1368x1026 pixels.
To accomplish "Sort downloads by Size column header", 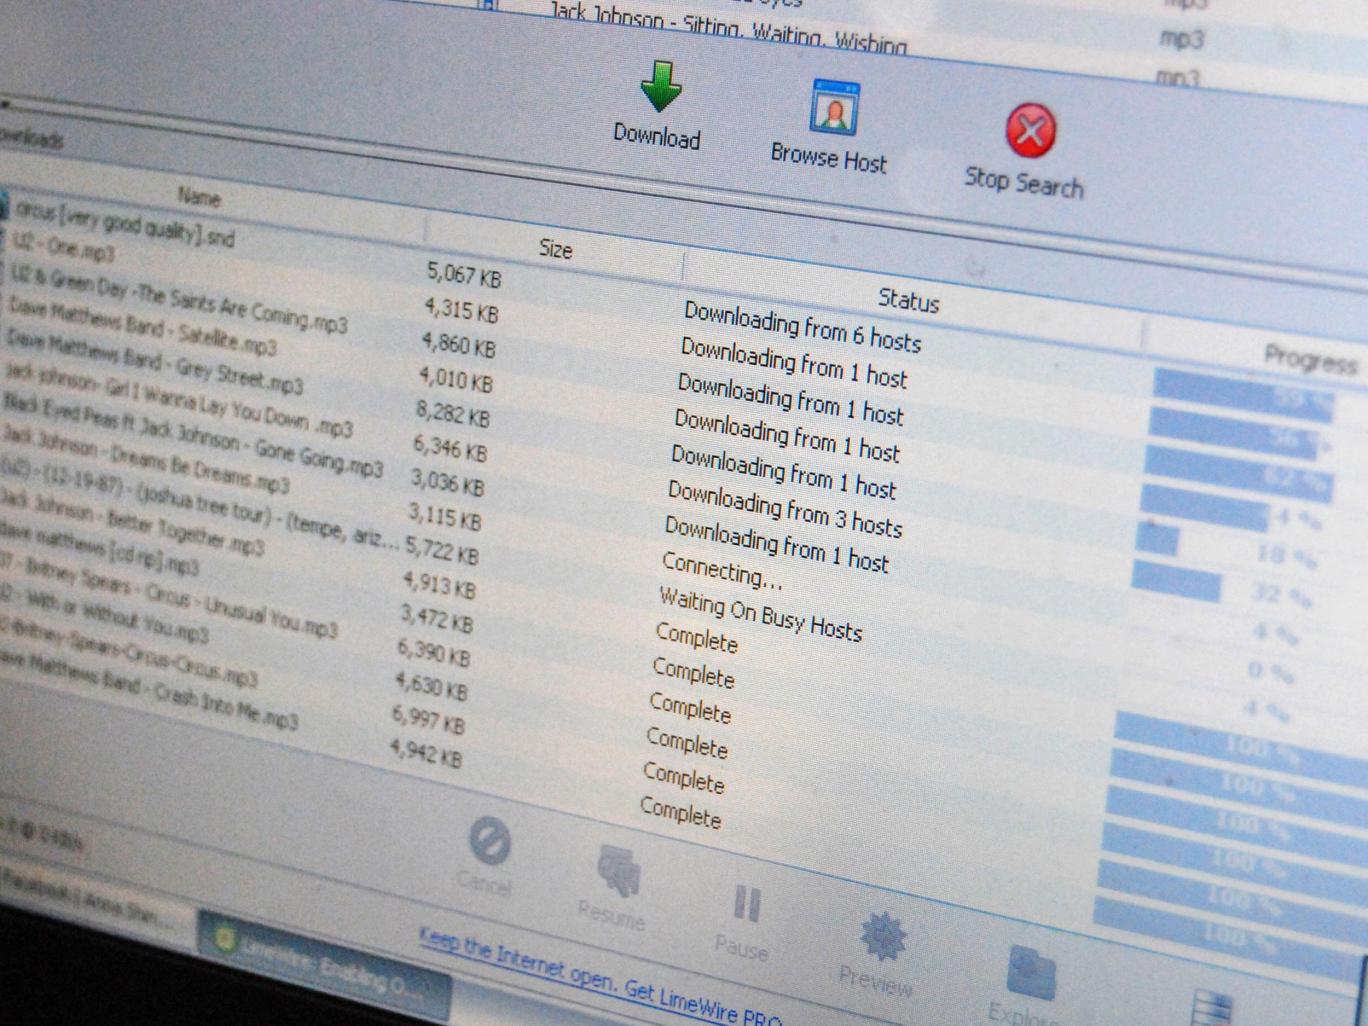I will pos(556,248).
